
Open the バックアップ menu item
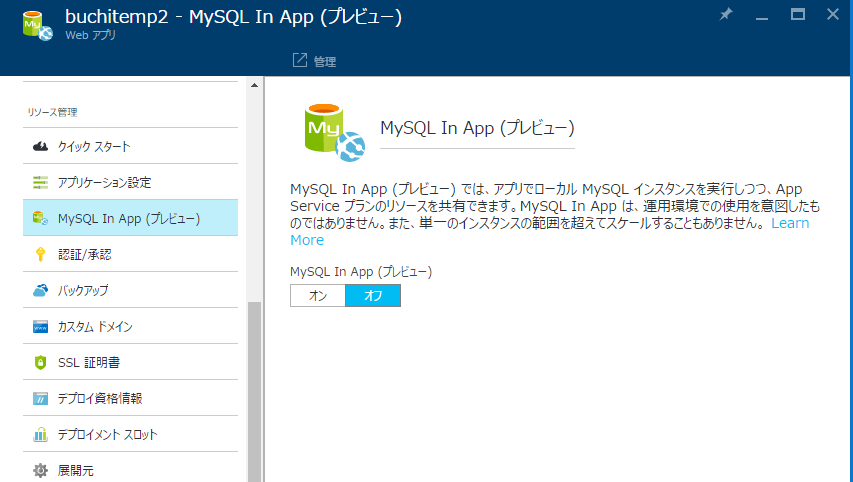(131, 290)
